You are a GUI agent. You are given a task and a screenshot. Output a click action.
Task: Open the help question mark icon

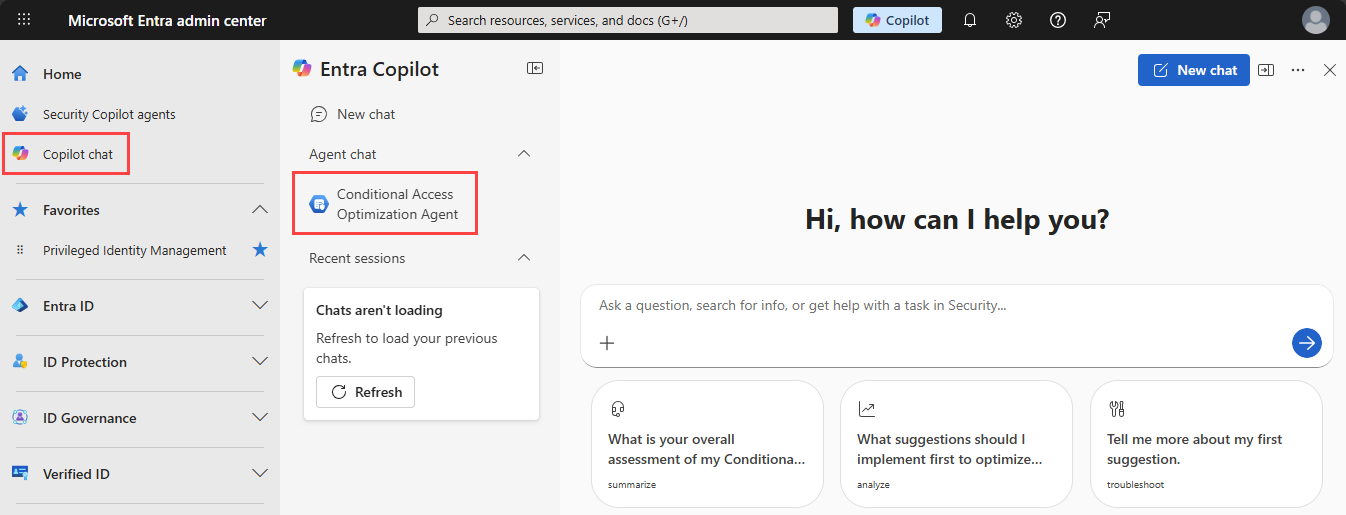tap(1058, 20)
